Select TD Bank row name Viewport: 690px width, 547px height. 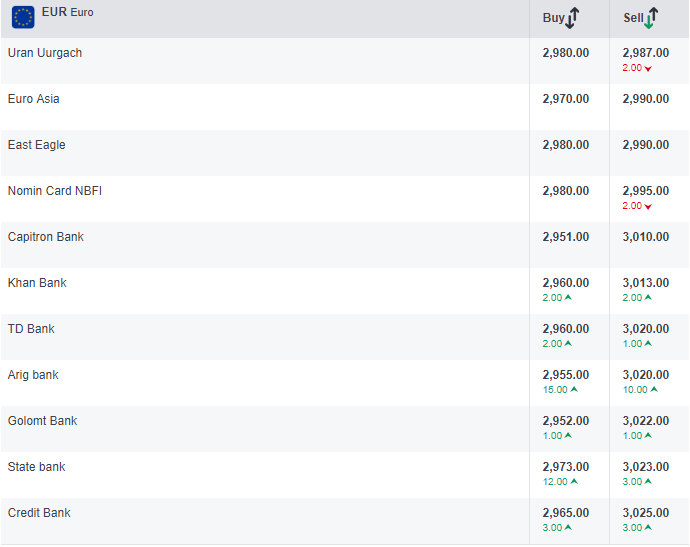click(x=31, y=329)
